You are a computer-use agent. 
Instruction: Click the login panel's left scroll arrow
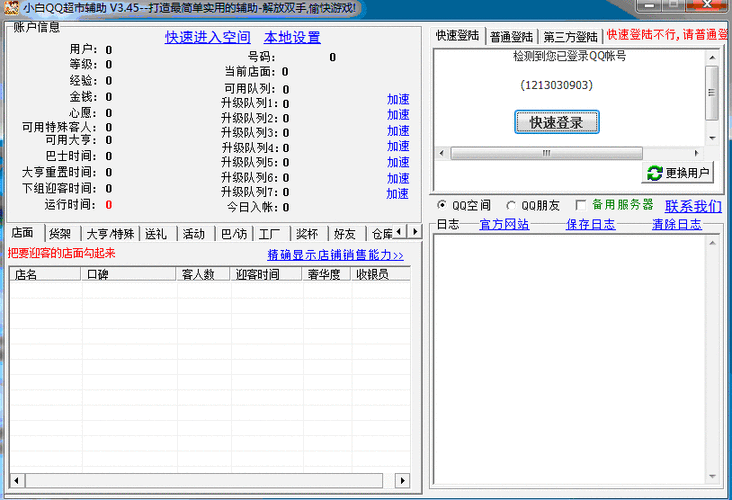441,153
